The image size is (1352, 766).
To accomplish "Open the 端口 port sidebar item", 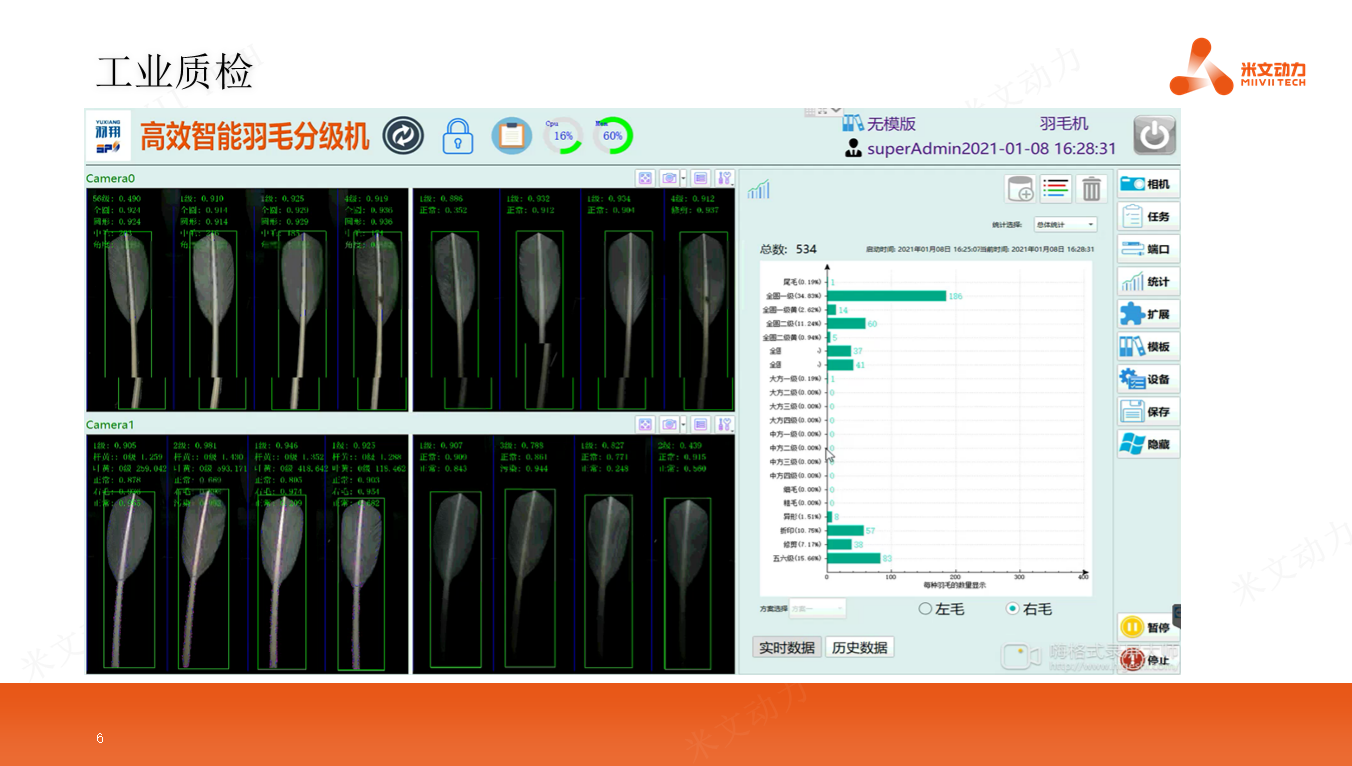I will (x=1148, y=249).
